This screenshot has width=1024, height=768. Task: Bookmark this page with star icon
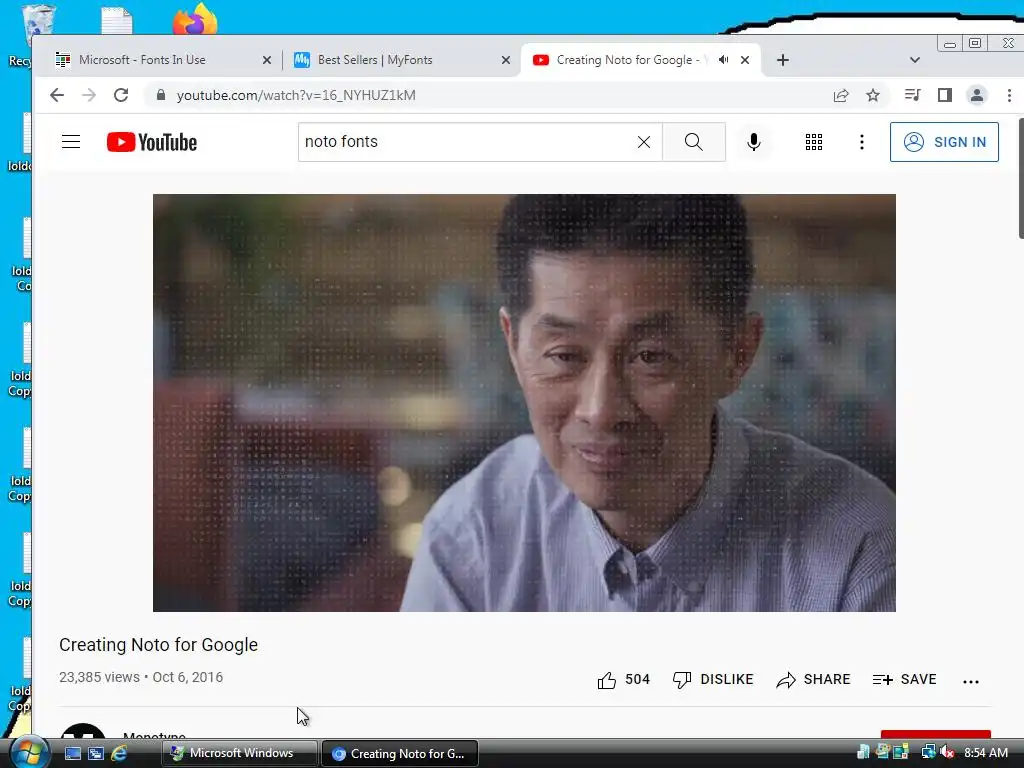(872, 95)
